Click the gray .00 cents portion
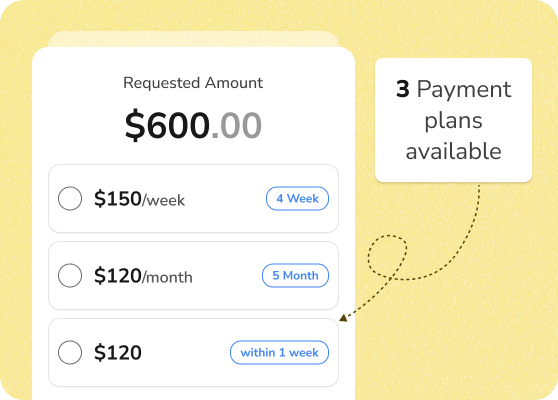 click(237, 126)
